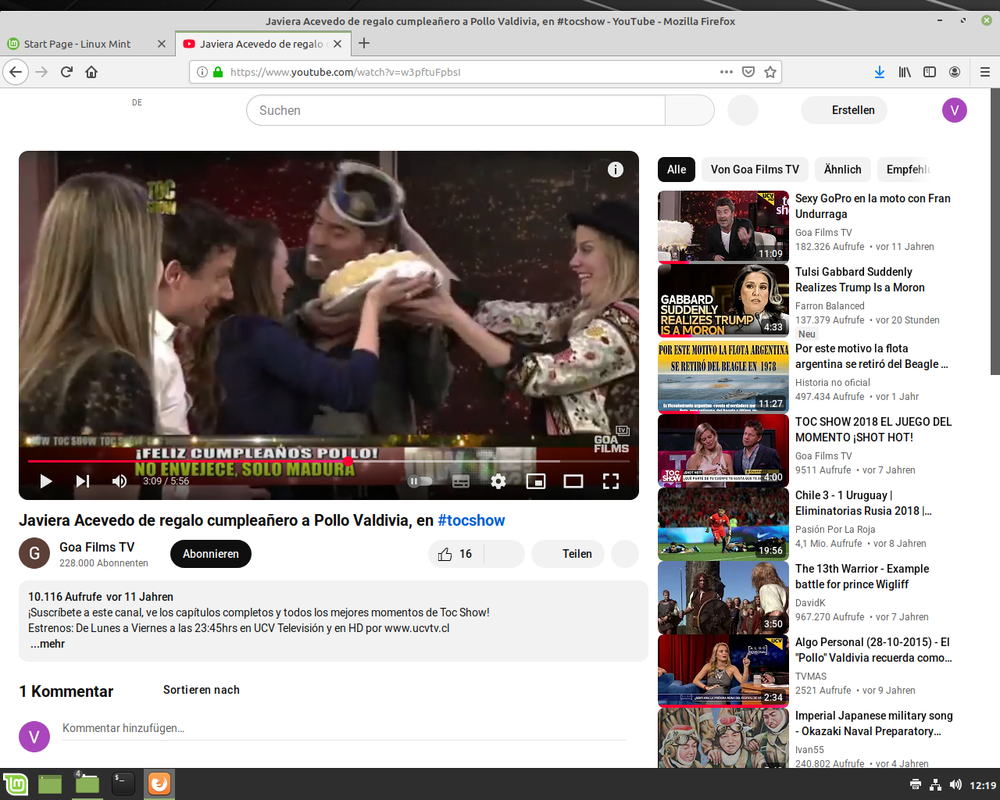Switch to theater mode view
This screenshot has height=800, width=1000.
(573, 481)
